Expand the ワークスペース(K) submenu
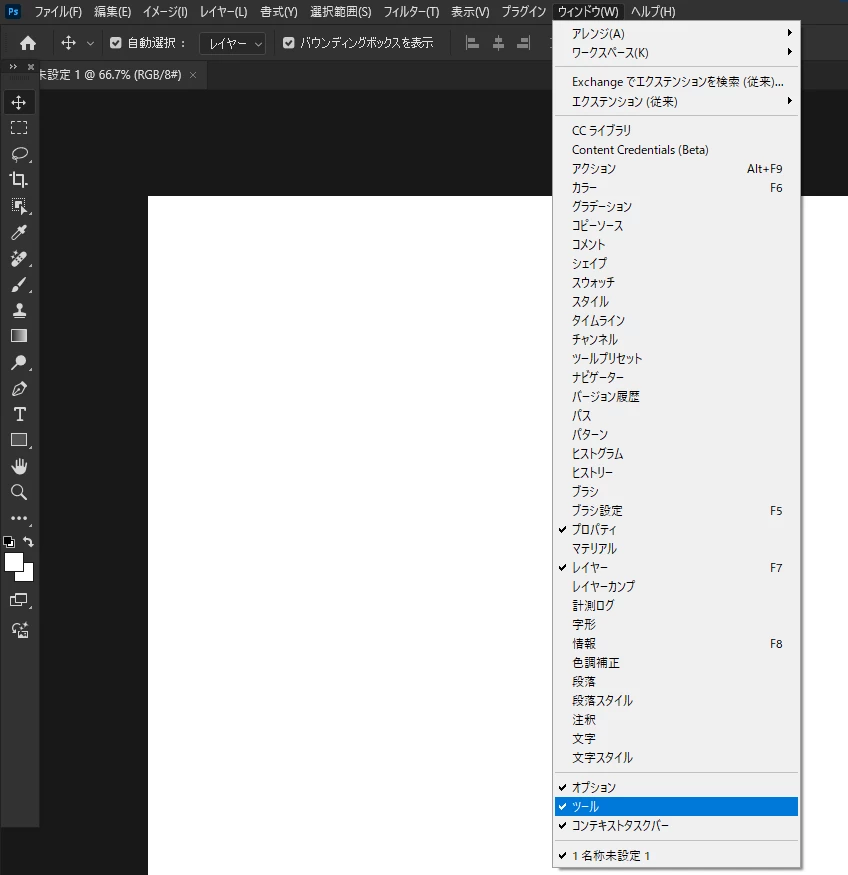Viewport: 848px width, 875px height. coord(676,52)
